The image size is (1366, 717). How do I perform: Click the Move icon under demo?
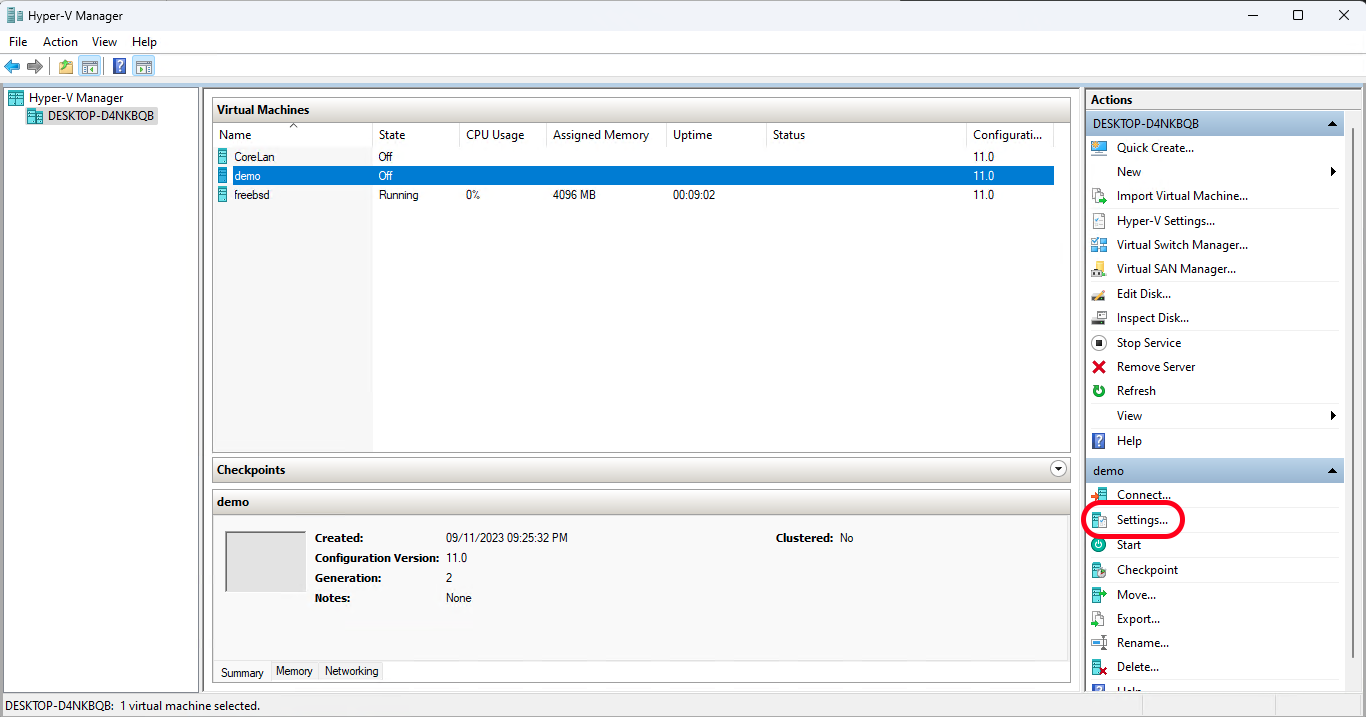pos(1099,595)
